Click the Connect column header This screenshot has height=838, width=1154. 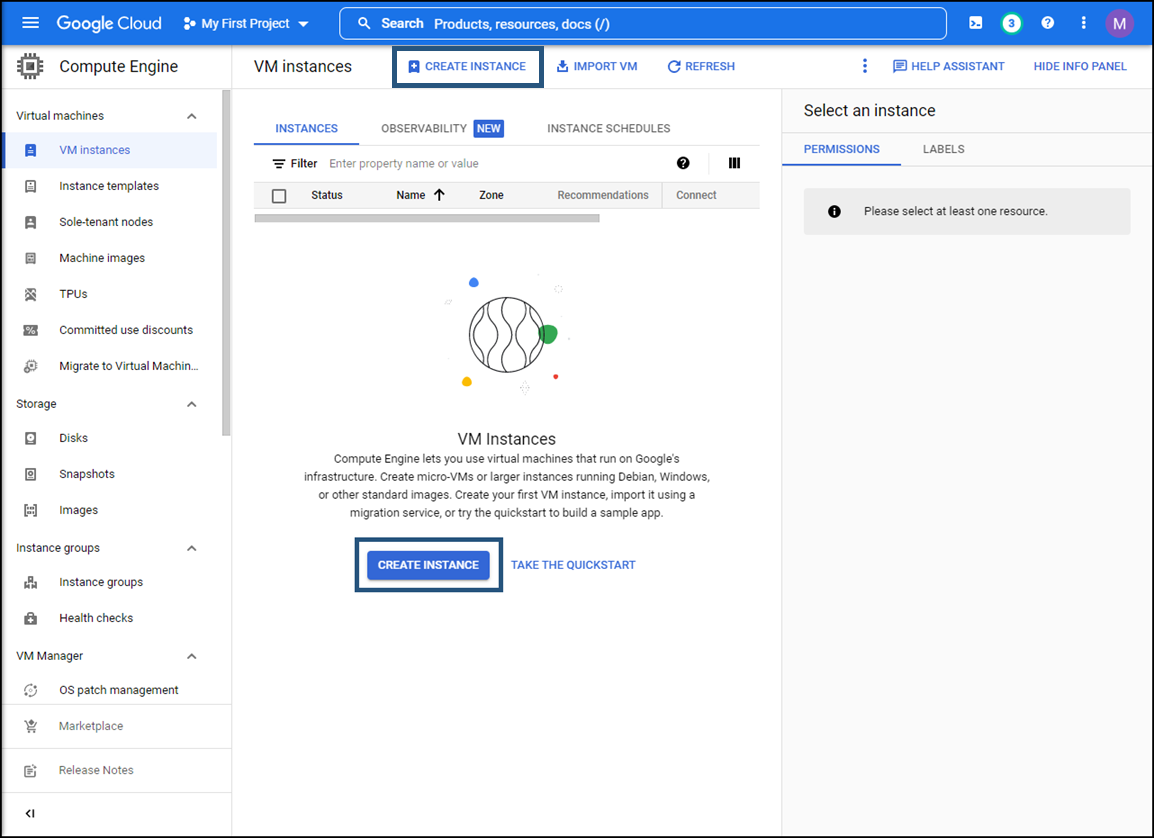click(x=696, y=195)
